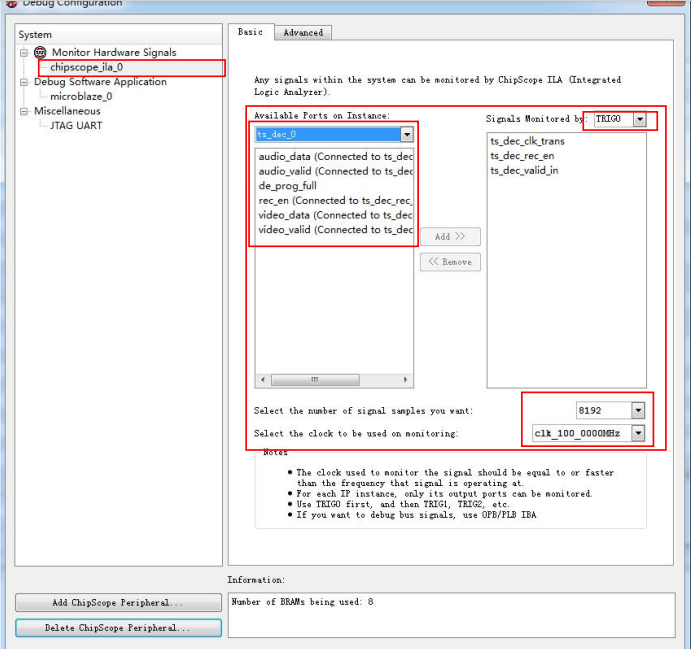Viewport: 692px width, 649px height.
Task: Switch to the Advanced tab
Action: pyautogui.click(x=303, y=32)
